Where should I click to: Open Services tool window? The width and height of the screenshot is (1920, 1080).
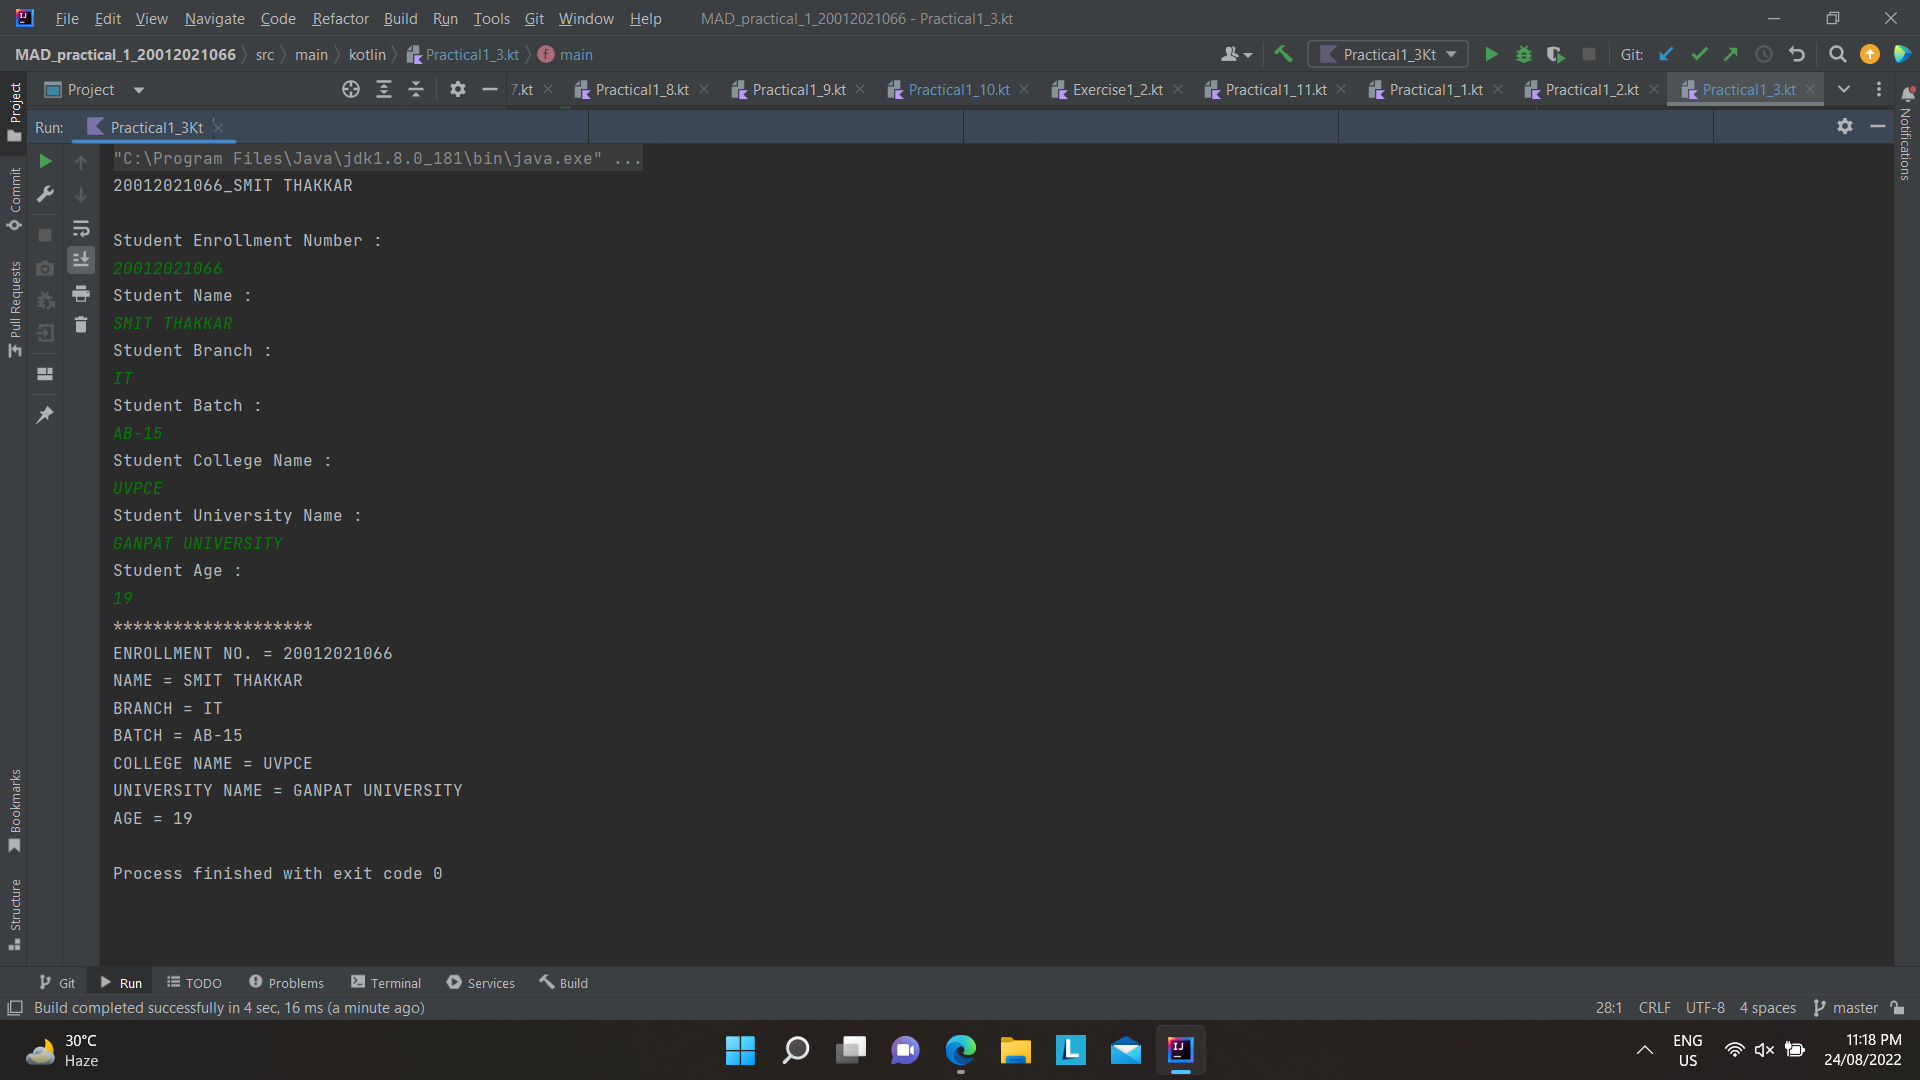click(481, 983)
